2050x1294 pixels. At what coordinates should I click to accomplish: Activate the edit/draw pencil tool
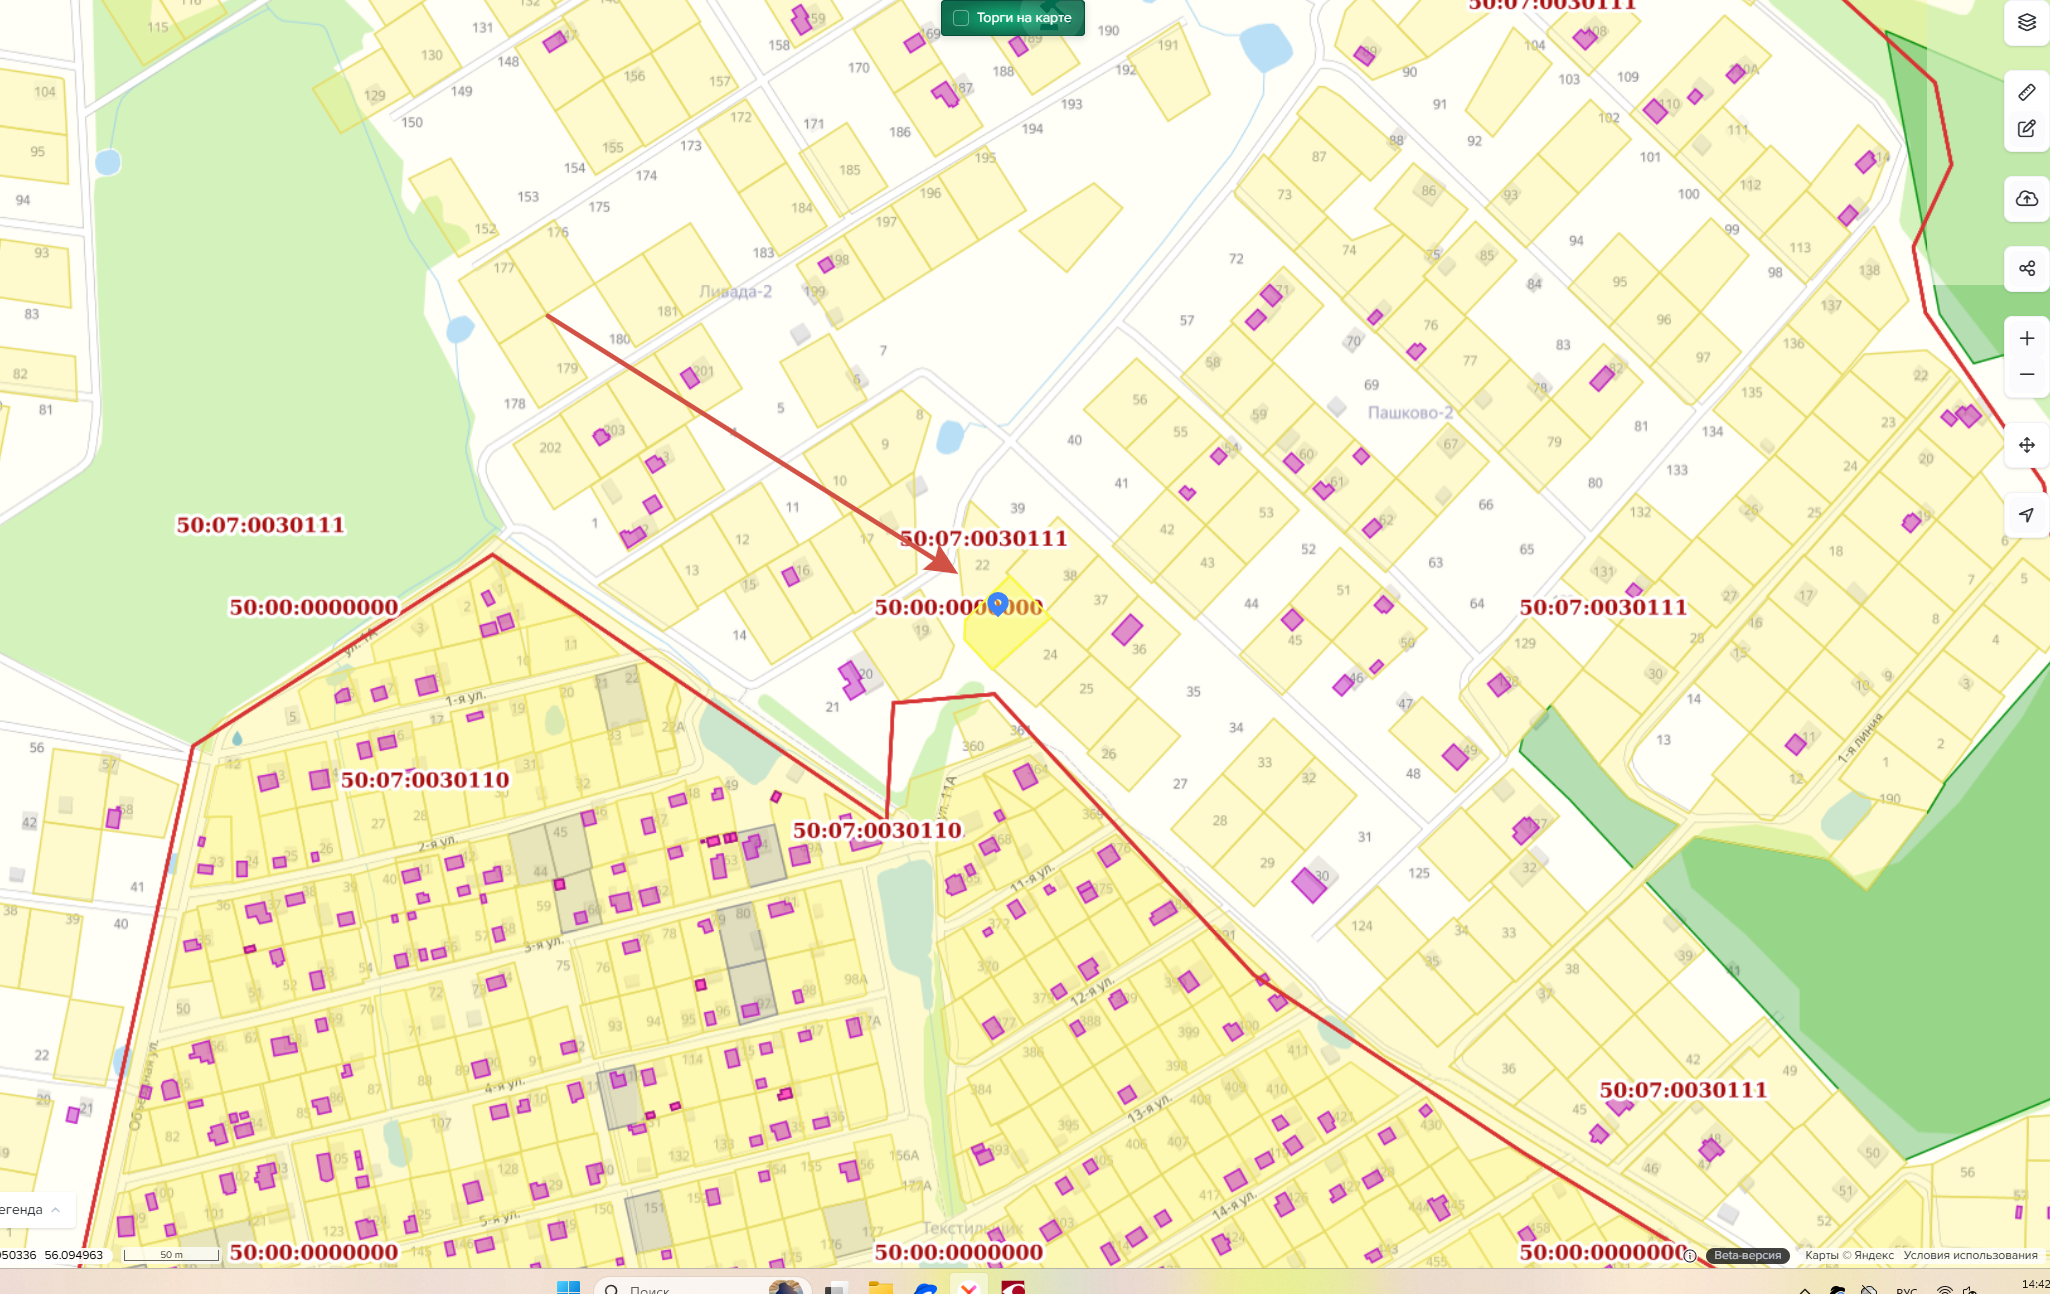tap(2026, 129)
